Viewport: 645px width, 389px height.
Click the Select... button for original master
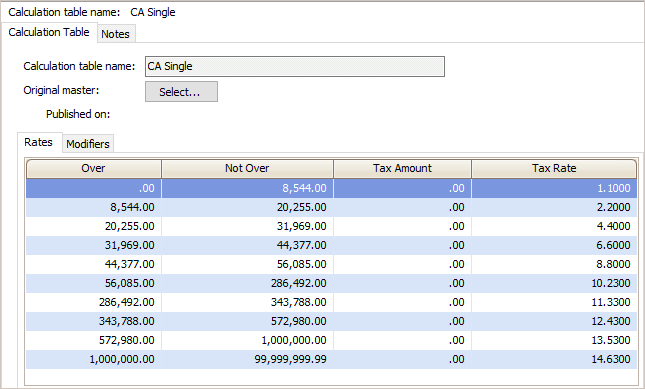[181, 91]
